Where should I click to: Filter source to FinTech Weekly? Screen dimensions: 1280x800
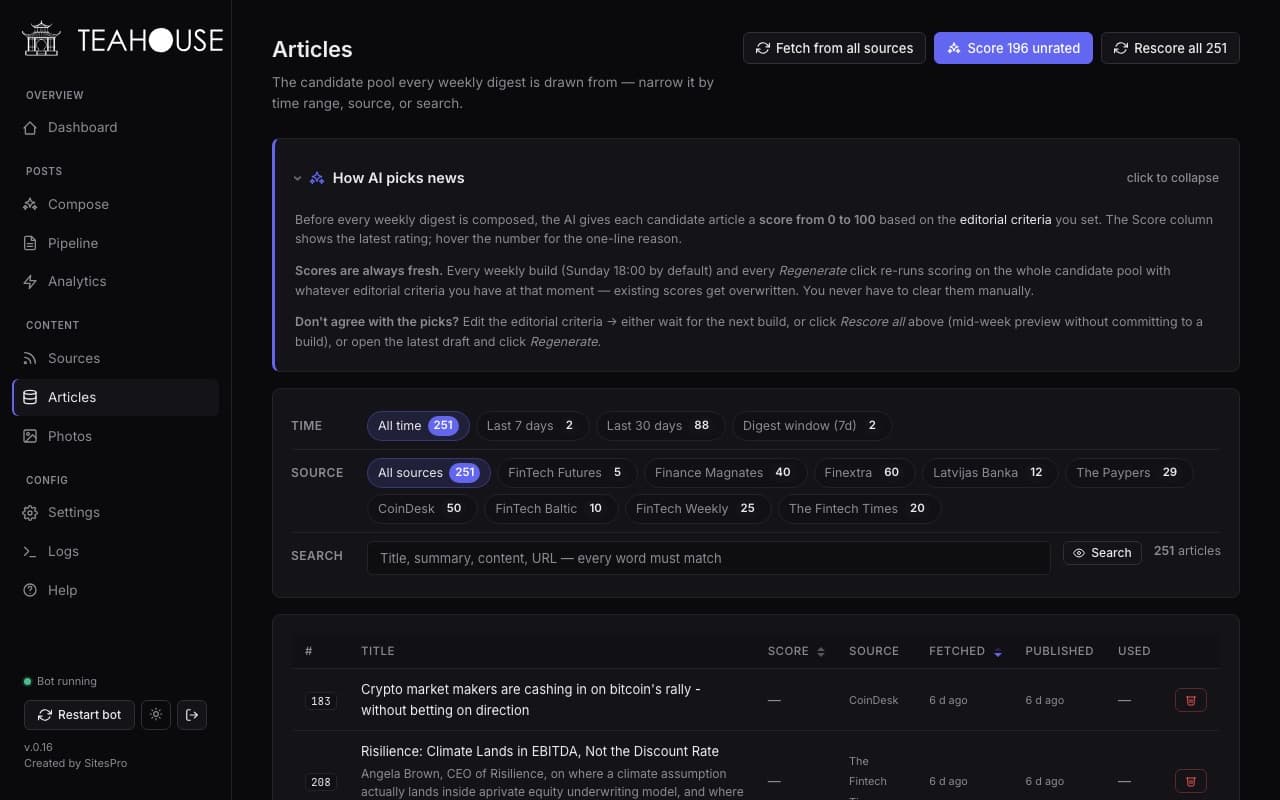click(697, 509)
